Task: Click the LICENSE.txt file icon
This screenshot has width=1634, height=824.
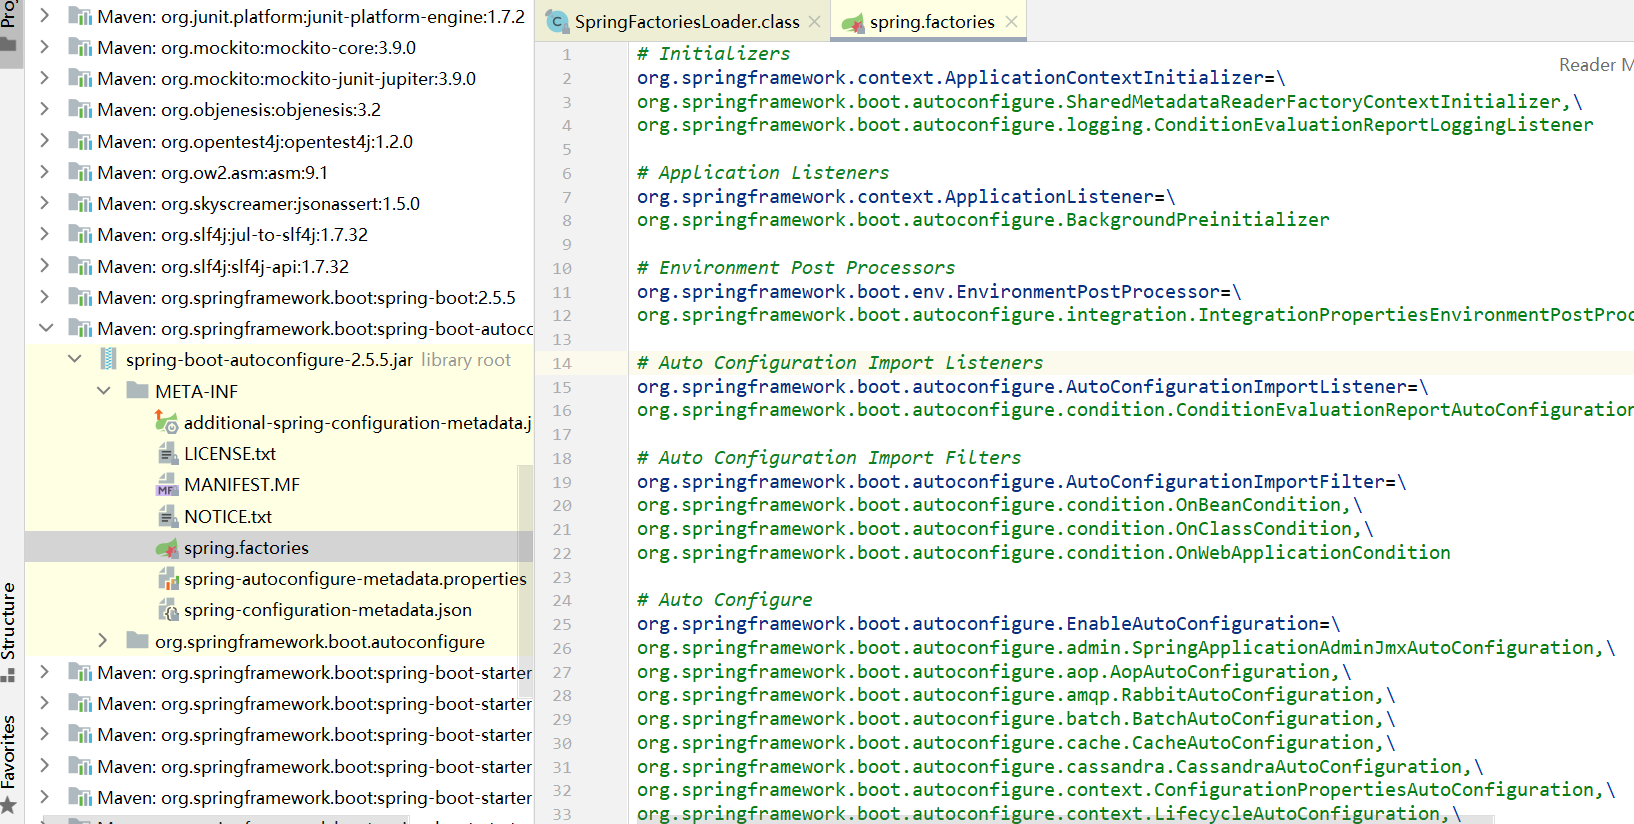Action: pyautogui.click(x=167, y=454)
